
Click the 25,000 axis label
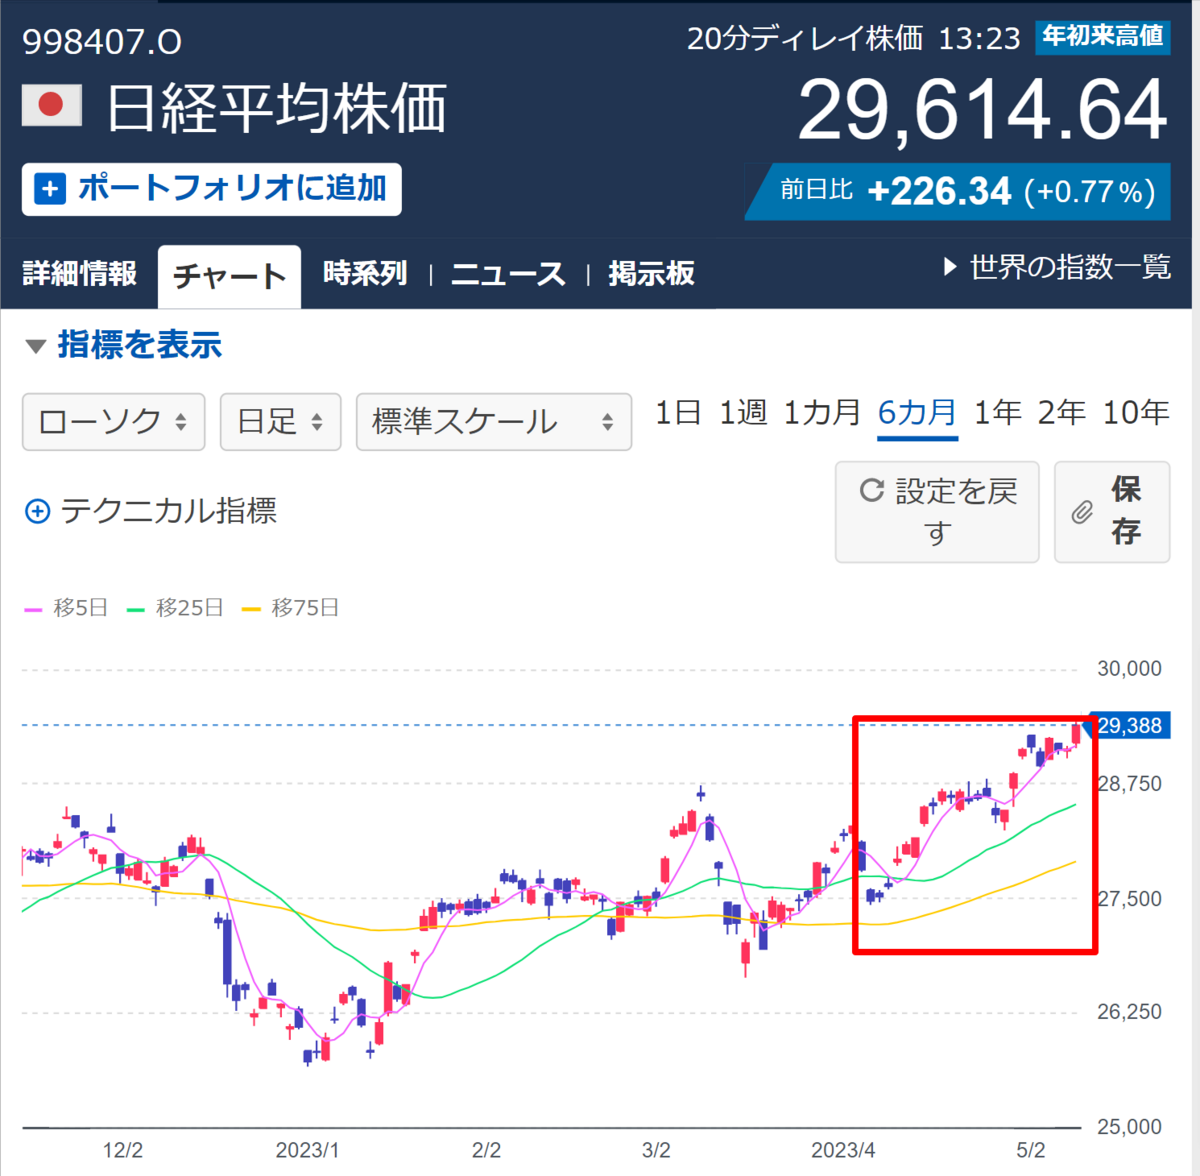click(x=1129, y=1127)
